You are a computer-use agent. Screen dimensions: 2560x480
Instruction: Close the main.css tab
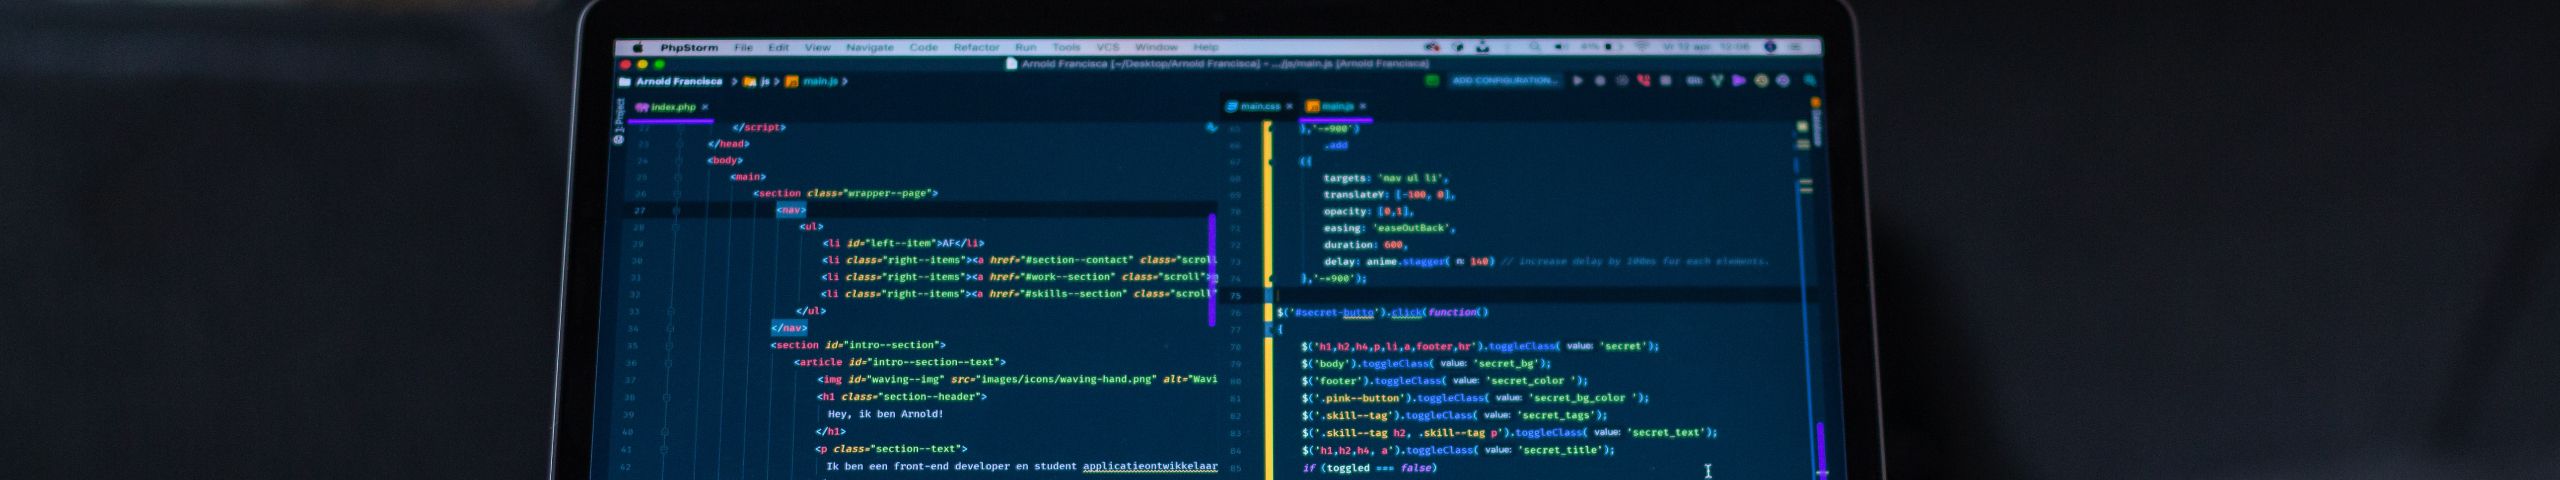tap(1289, 106)
